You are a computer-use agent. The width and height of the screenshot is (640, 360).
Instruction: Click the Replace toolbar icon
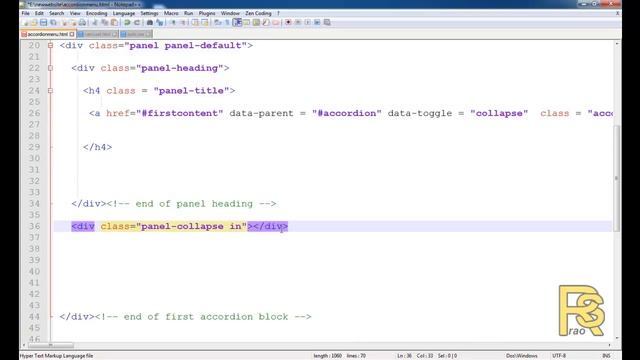pyautogui.click(x=160, y=22)
